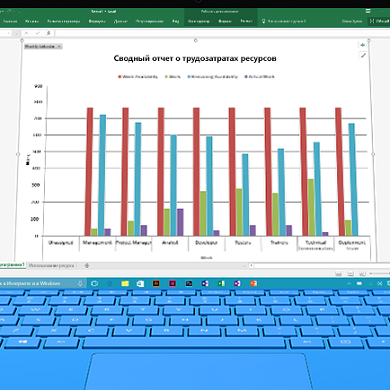Switch to Normal view in status bar
390x390 pixels.
click(x=338, y=274)
